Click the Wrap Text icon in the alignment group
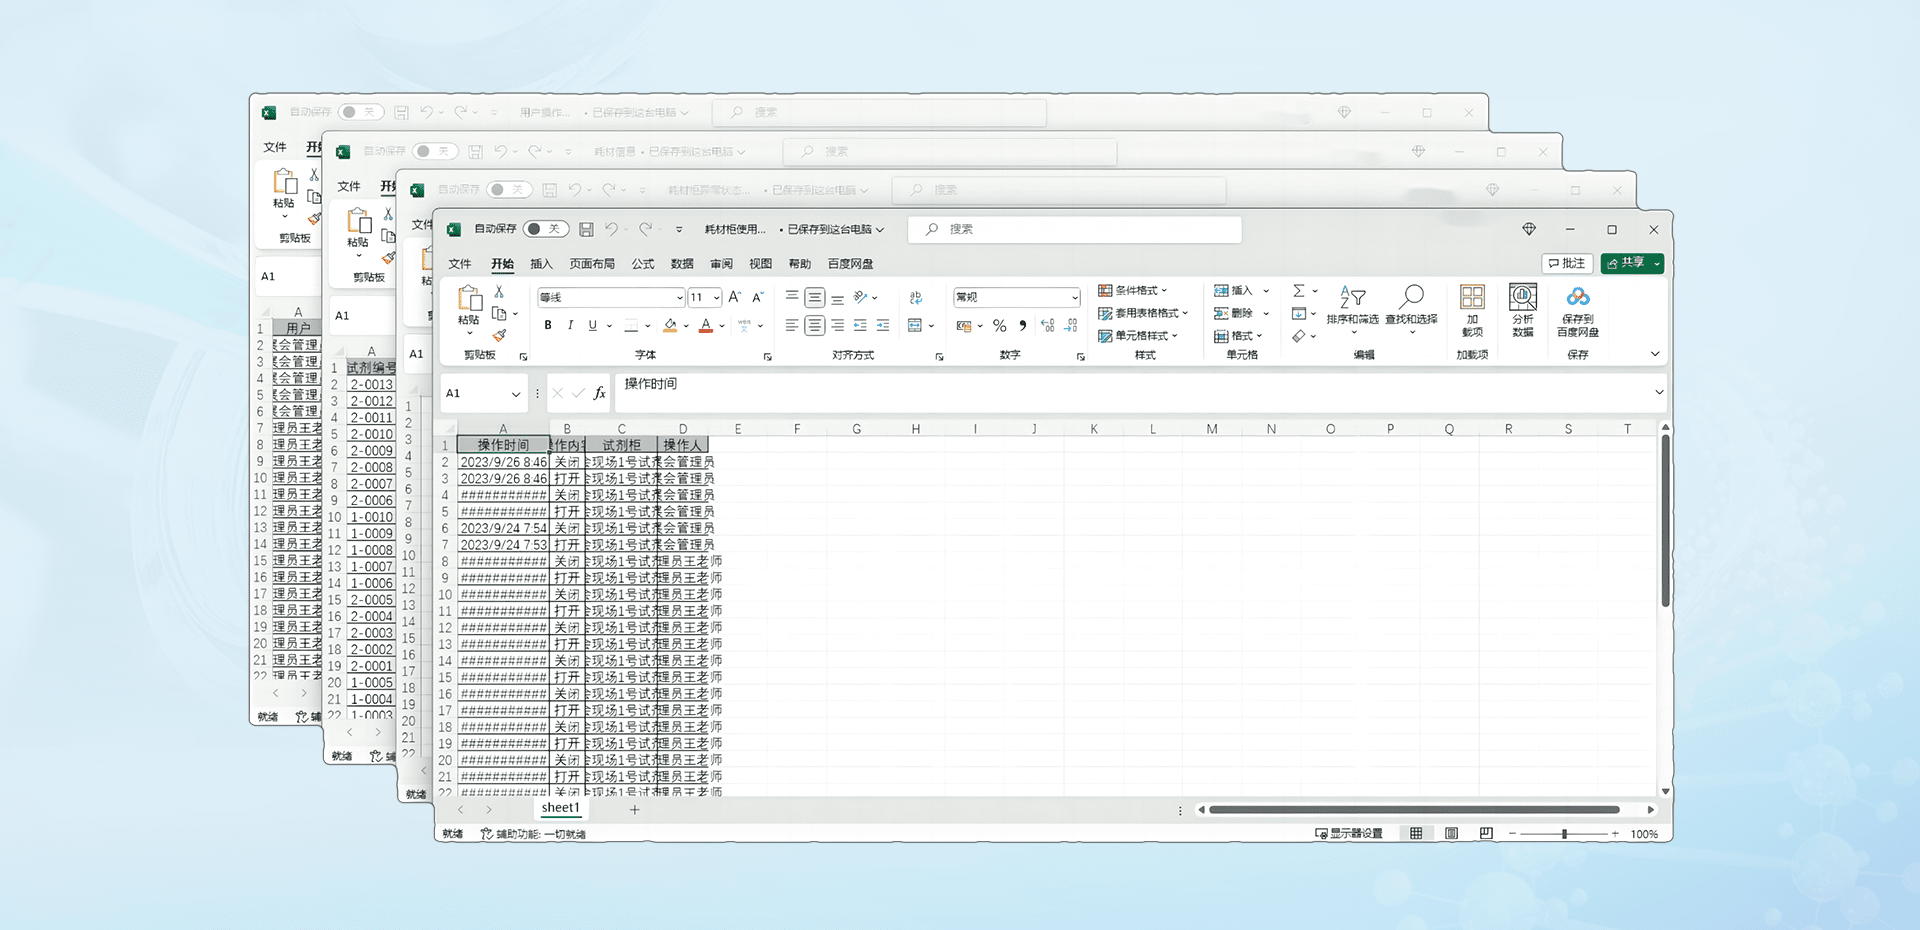 pyautogui.click(x=916, y=297)
